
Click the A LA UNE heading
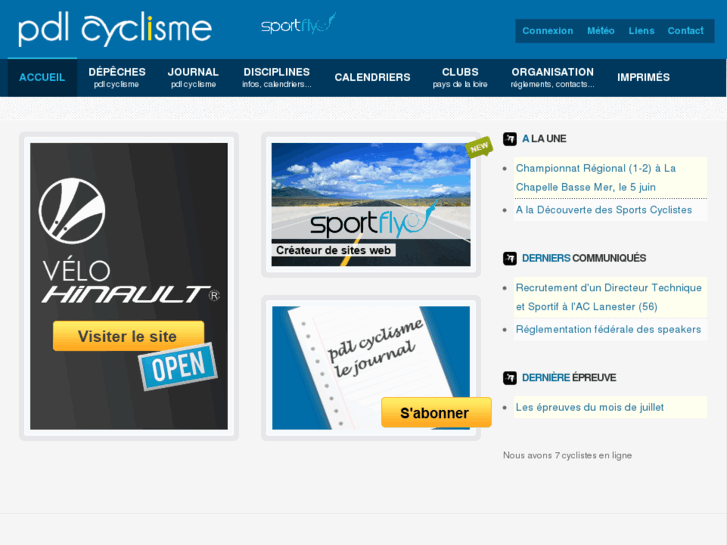544,139
